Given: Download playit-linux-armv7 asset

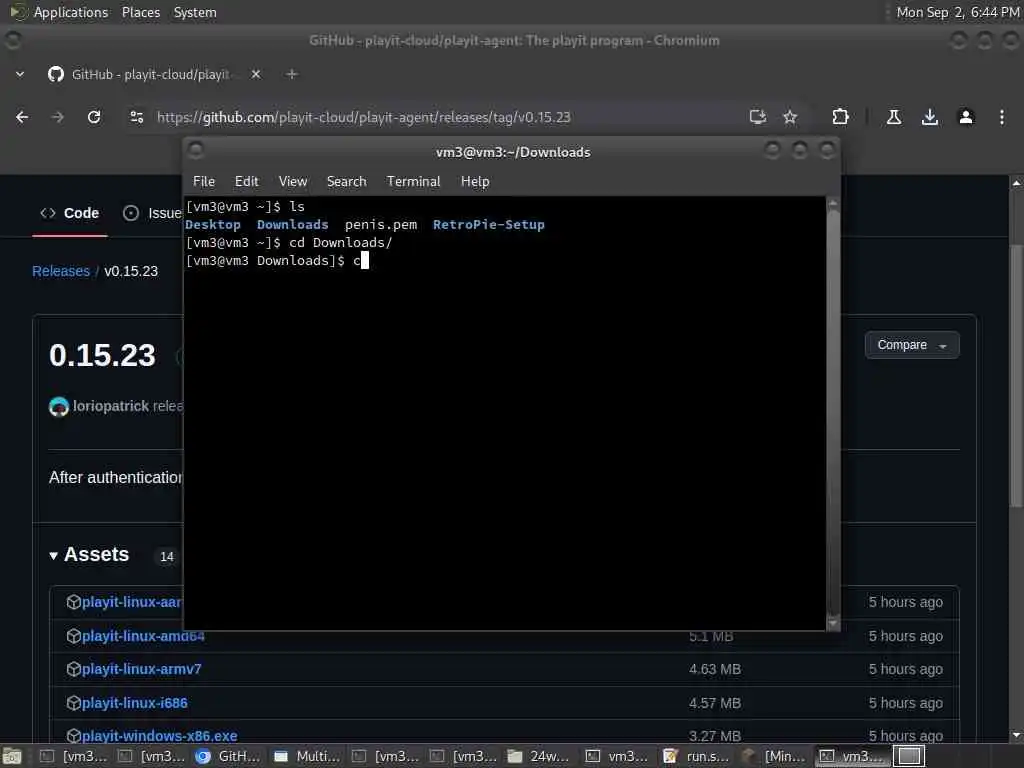Looking at the screenshot, I should (142, 669).
